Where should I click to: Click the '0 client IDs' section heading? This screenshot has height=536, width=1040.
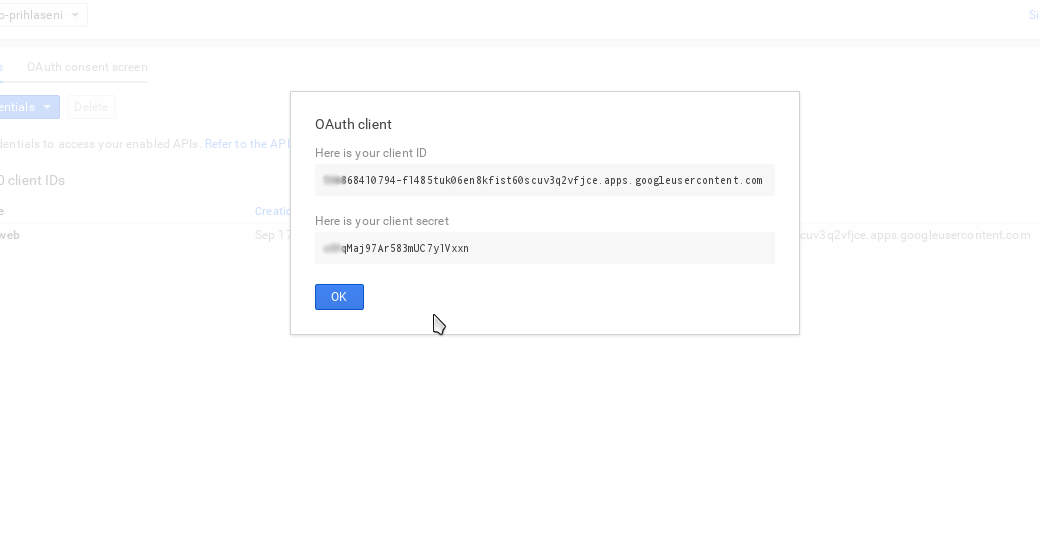32,180
